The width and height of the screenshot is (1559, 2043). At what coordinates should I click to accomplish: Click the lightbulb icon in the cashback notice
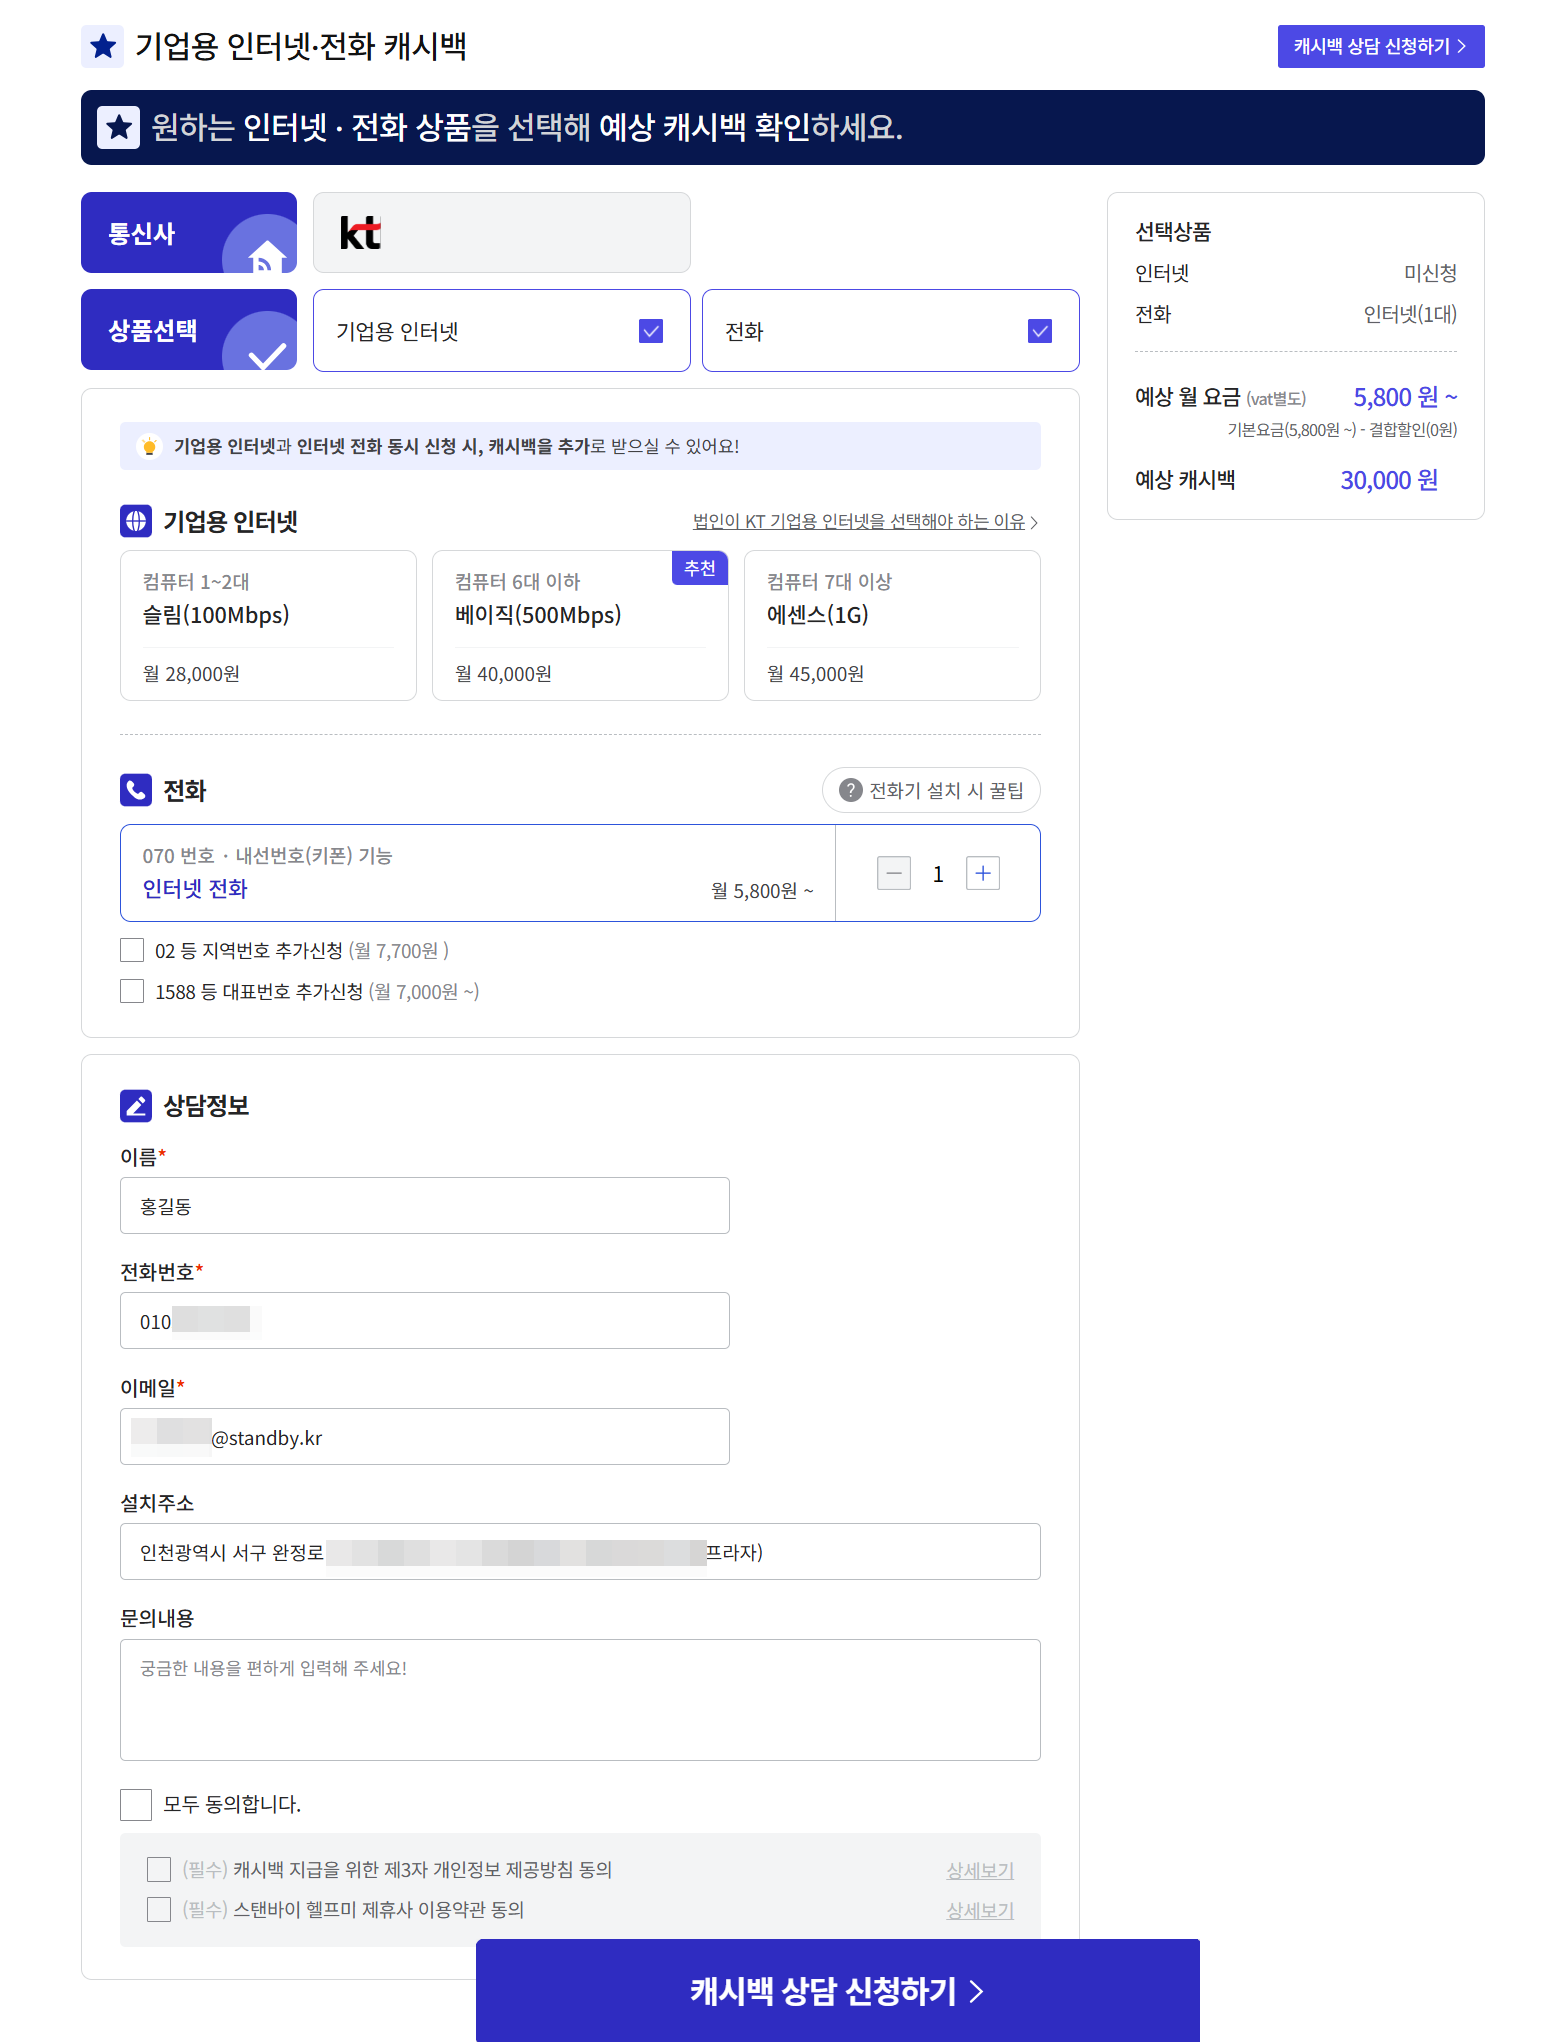pos(149,446)
